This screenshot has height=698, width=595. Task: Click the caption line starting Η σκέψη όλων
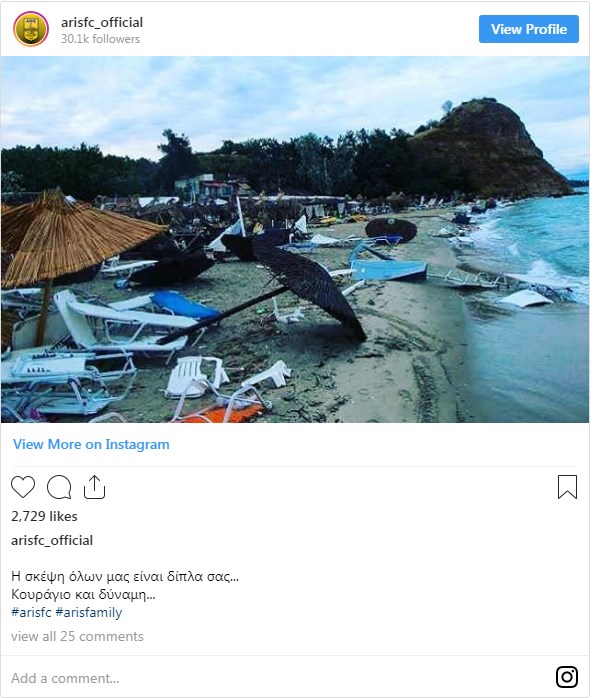tap(125, 576)
